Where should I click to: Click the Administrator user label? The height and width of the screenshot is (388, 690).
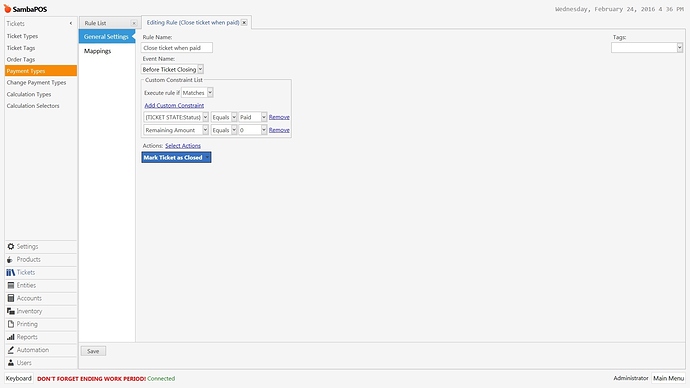[631, 378]
